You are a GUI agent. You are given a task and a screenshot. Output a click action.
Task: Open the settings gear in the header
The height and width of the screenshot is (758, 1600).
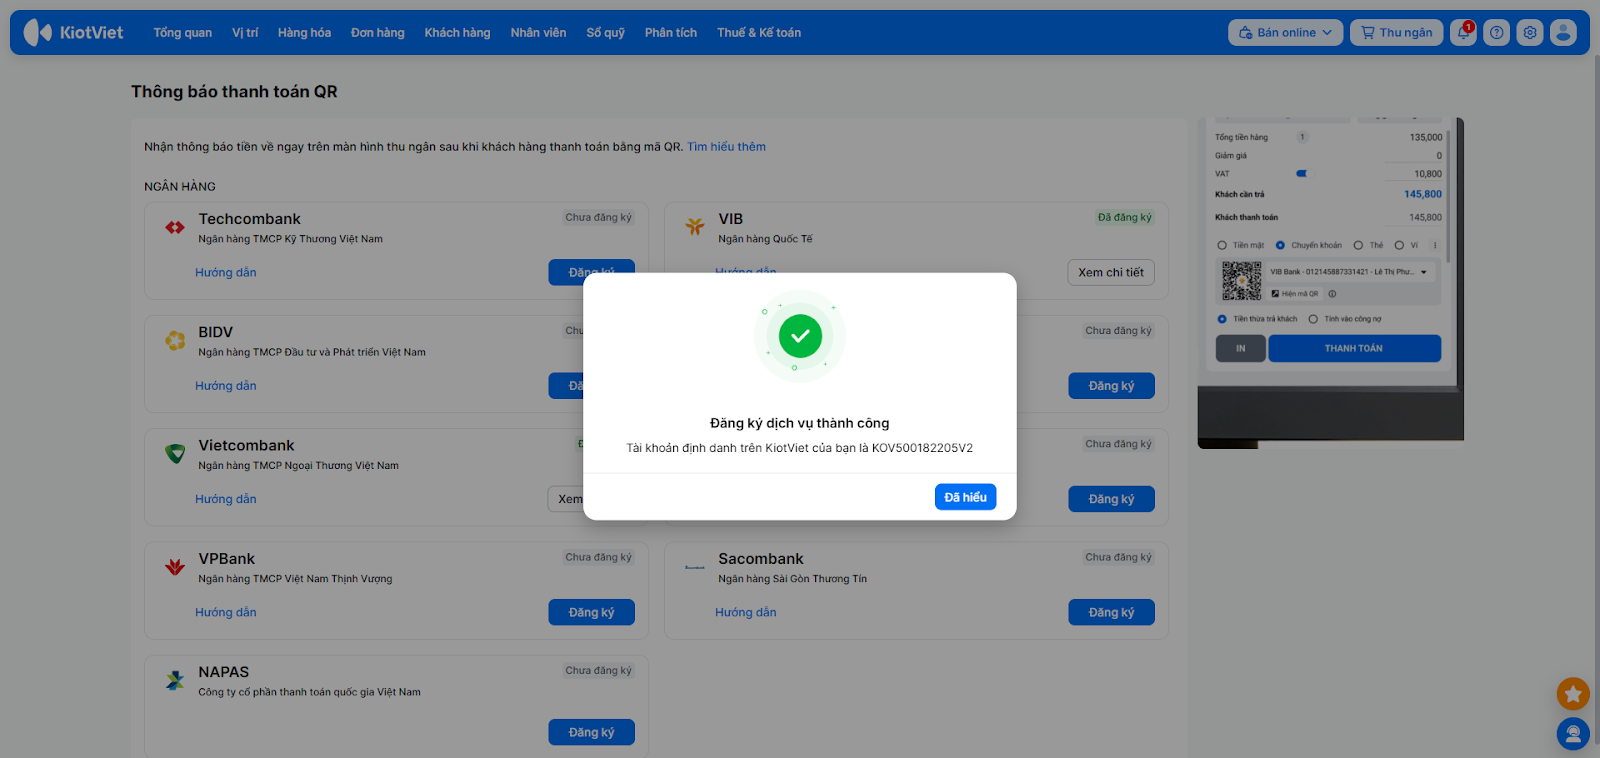click(x=1530, y=32)
